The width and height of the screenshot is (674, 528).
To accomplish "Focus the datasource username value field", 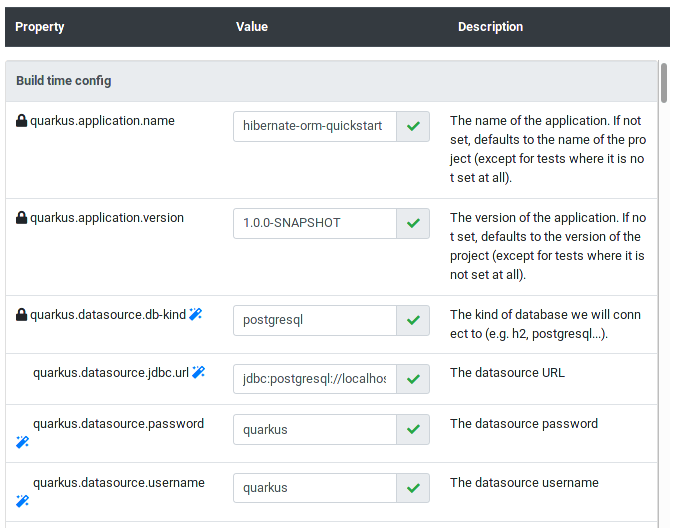I will click(315, 488).
